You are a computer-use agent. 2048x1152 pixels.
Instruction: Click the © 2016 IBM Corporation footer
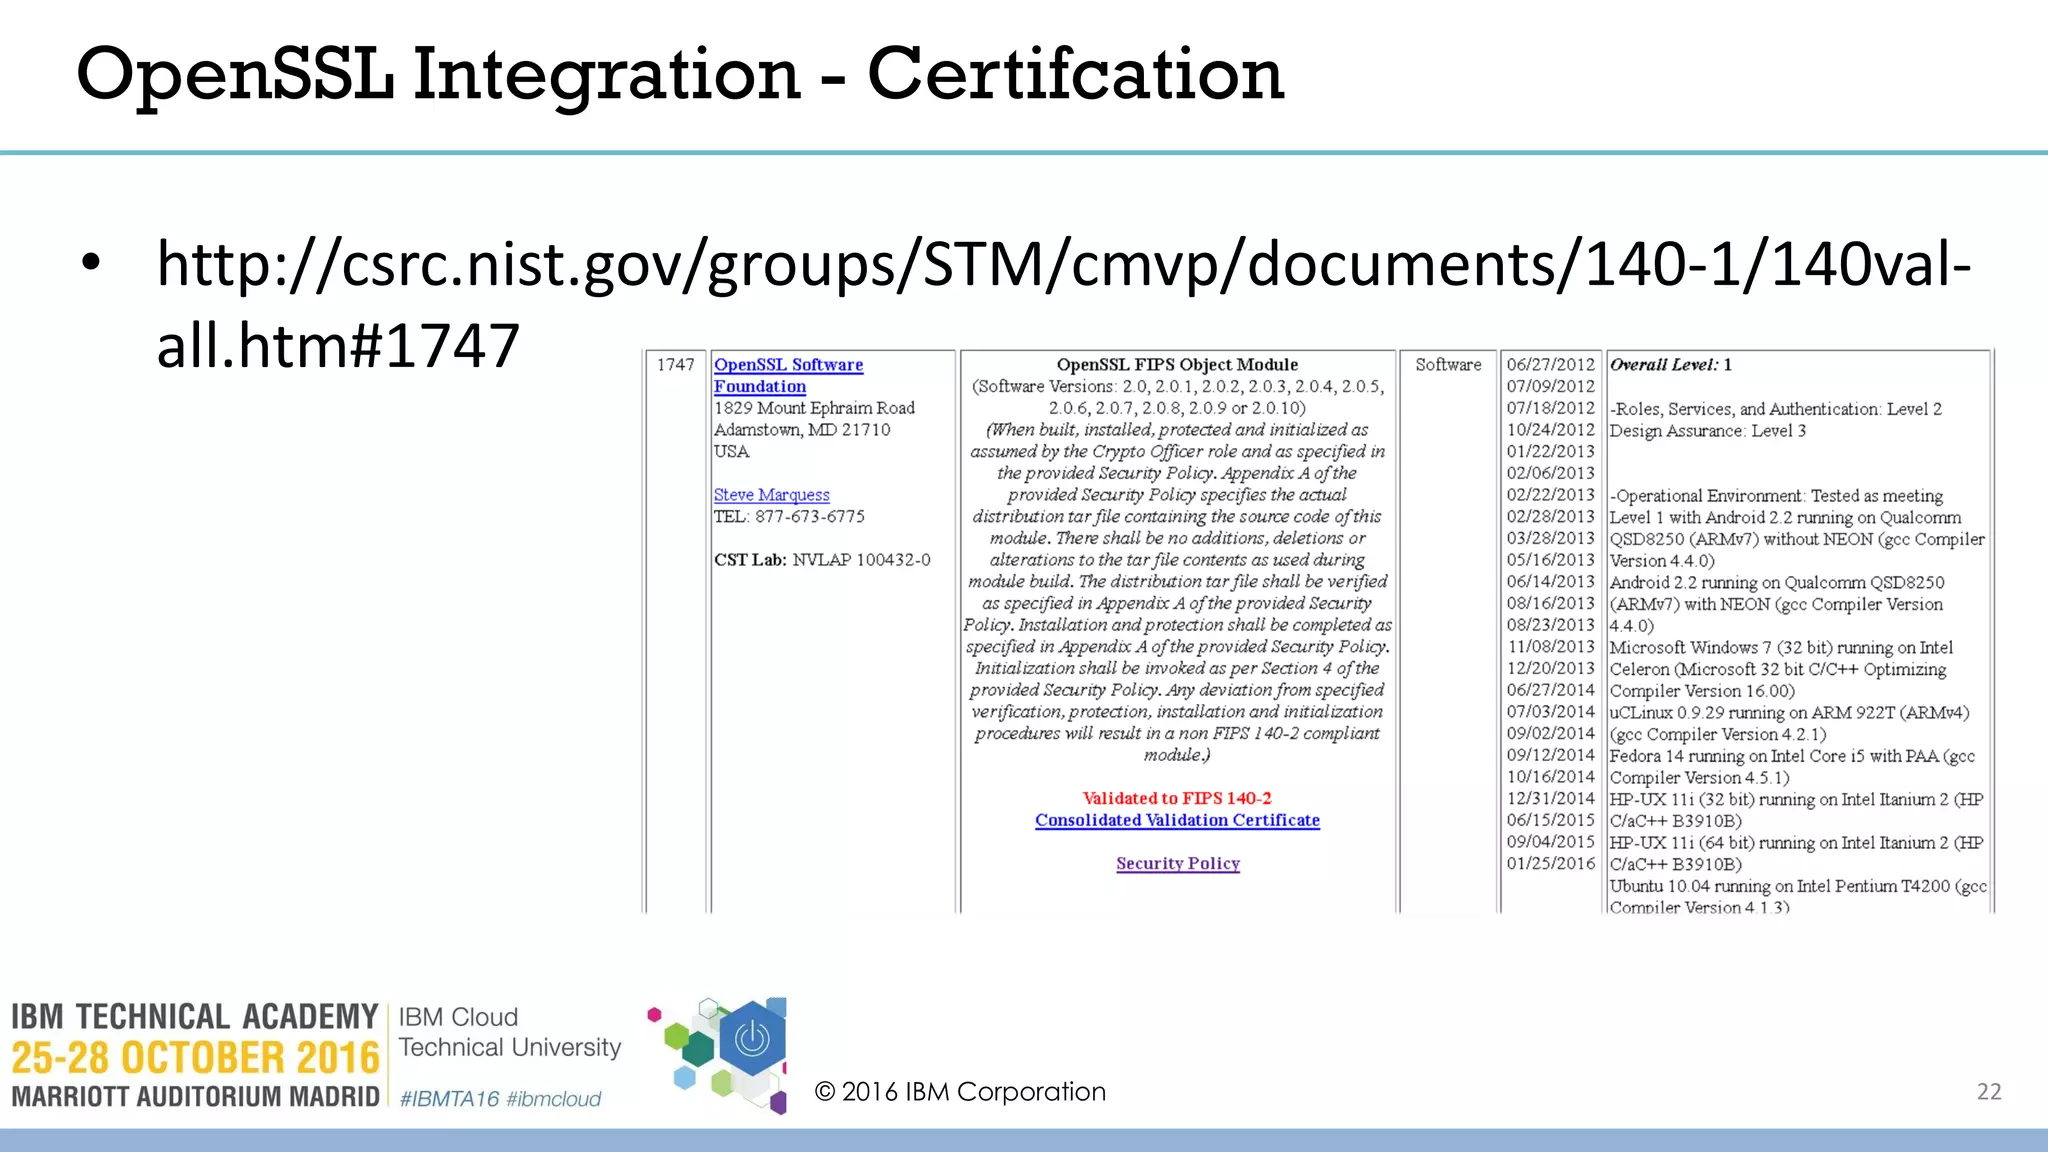pyautogui.click(x=960, y=1091)
